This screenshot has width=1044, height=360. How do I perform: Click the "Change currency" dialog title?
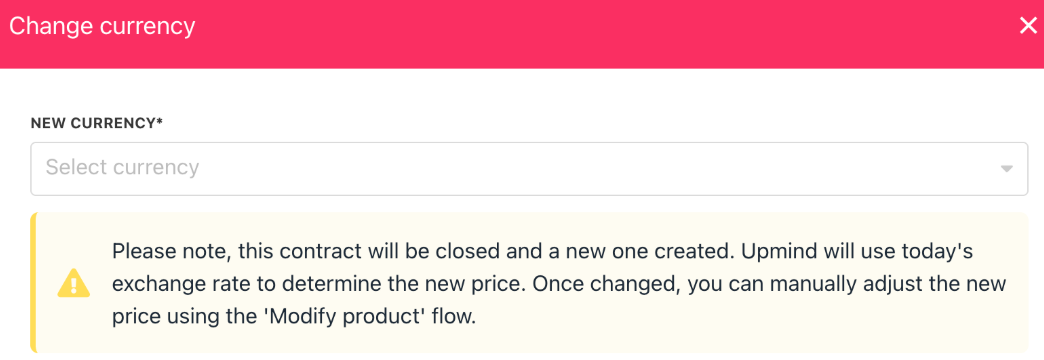102,27
